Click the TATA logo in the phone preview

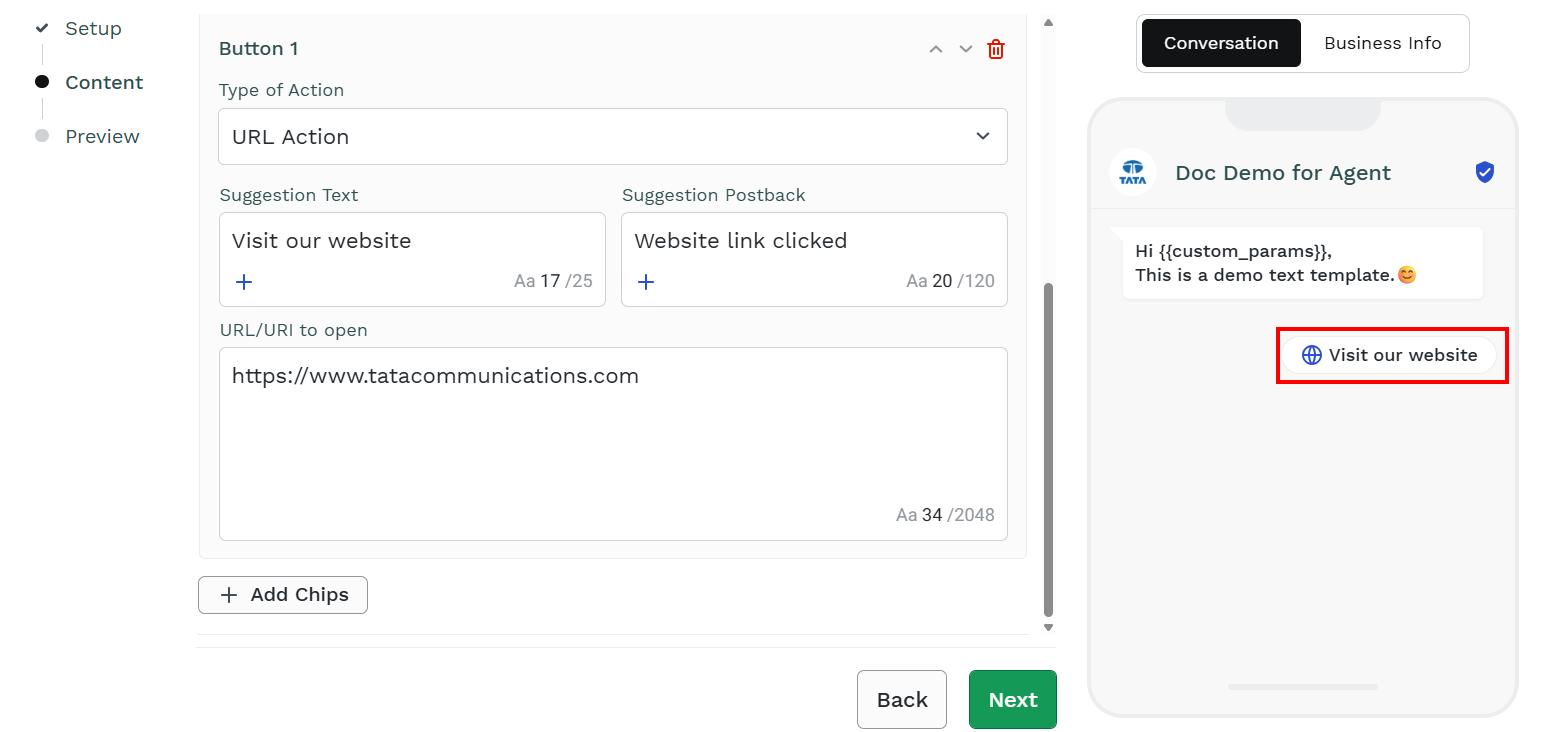[1133, 173]
